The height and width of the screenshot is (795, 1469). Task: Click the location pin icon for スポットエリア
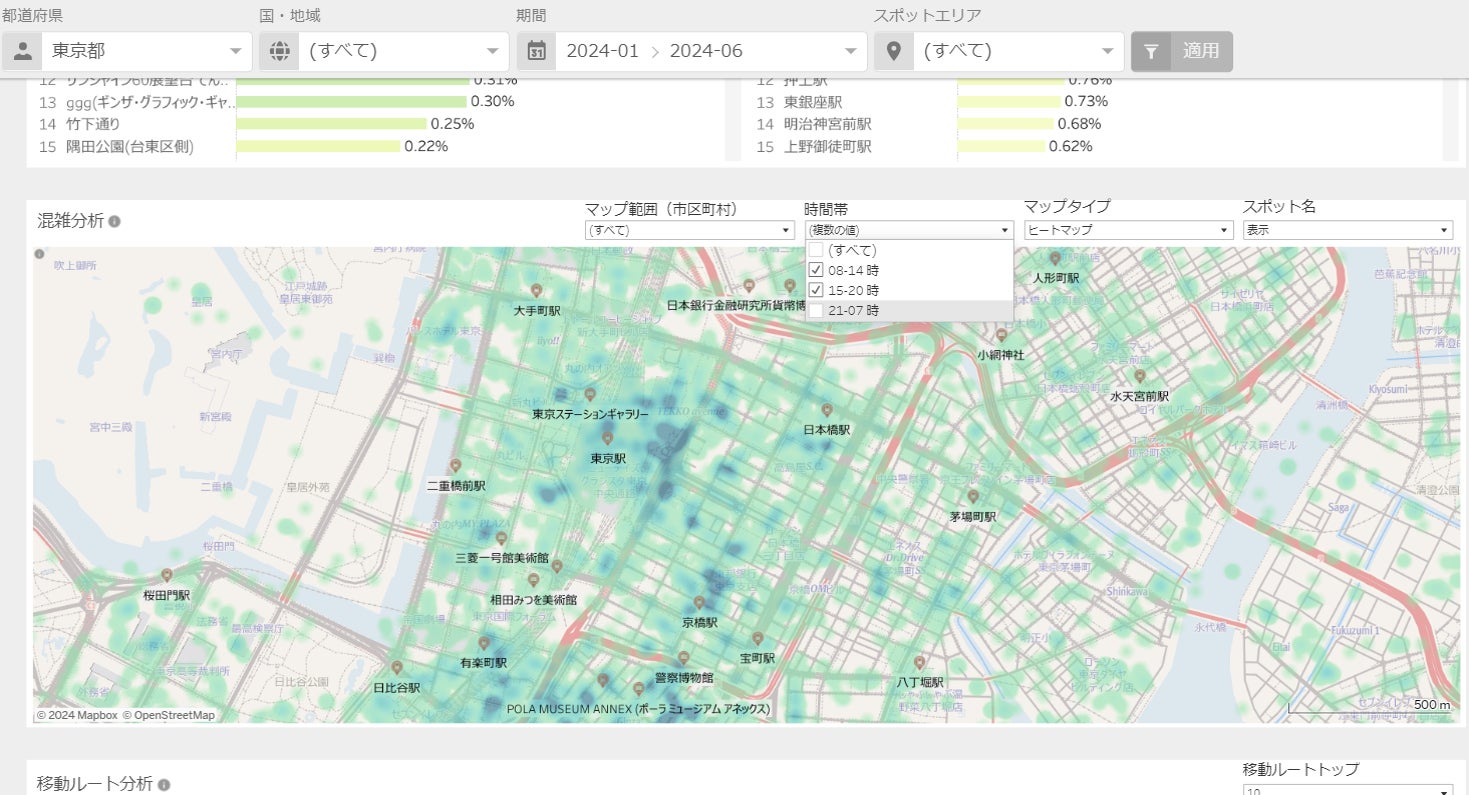coord(894,51)
